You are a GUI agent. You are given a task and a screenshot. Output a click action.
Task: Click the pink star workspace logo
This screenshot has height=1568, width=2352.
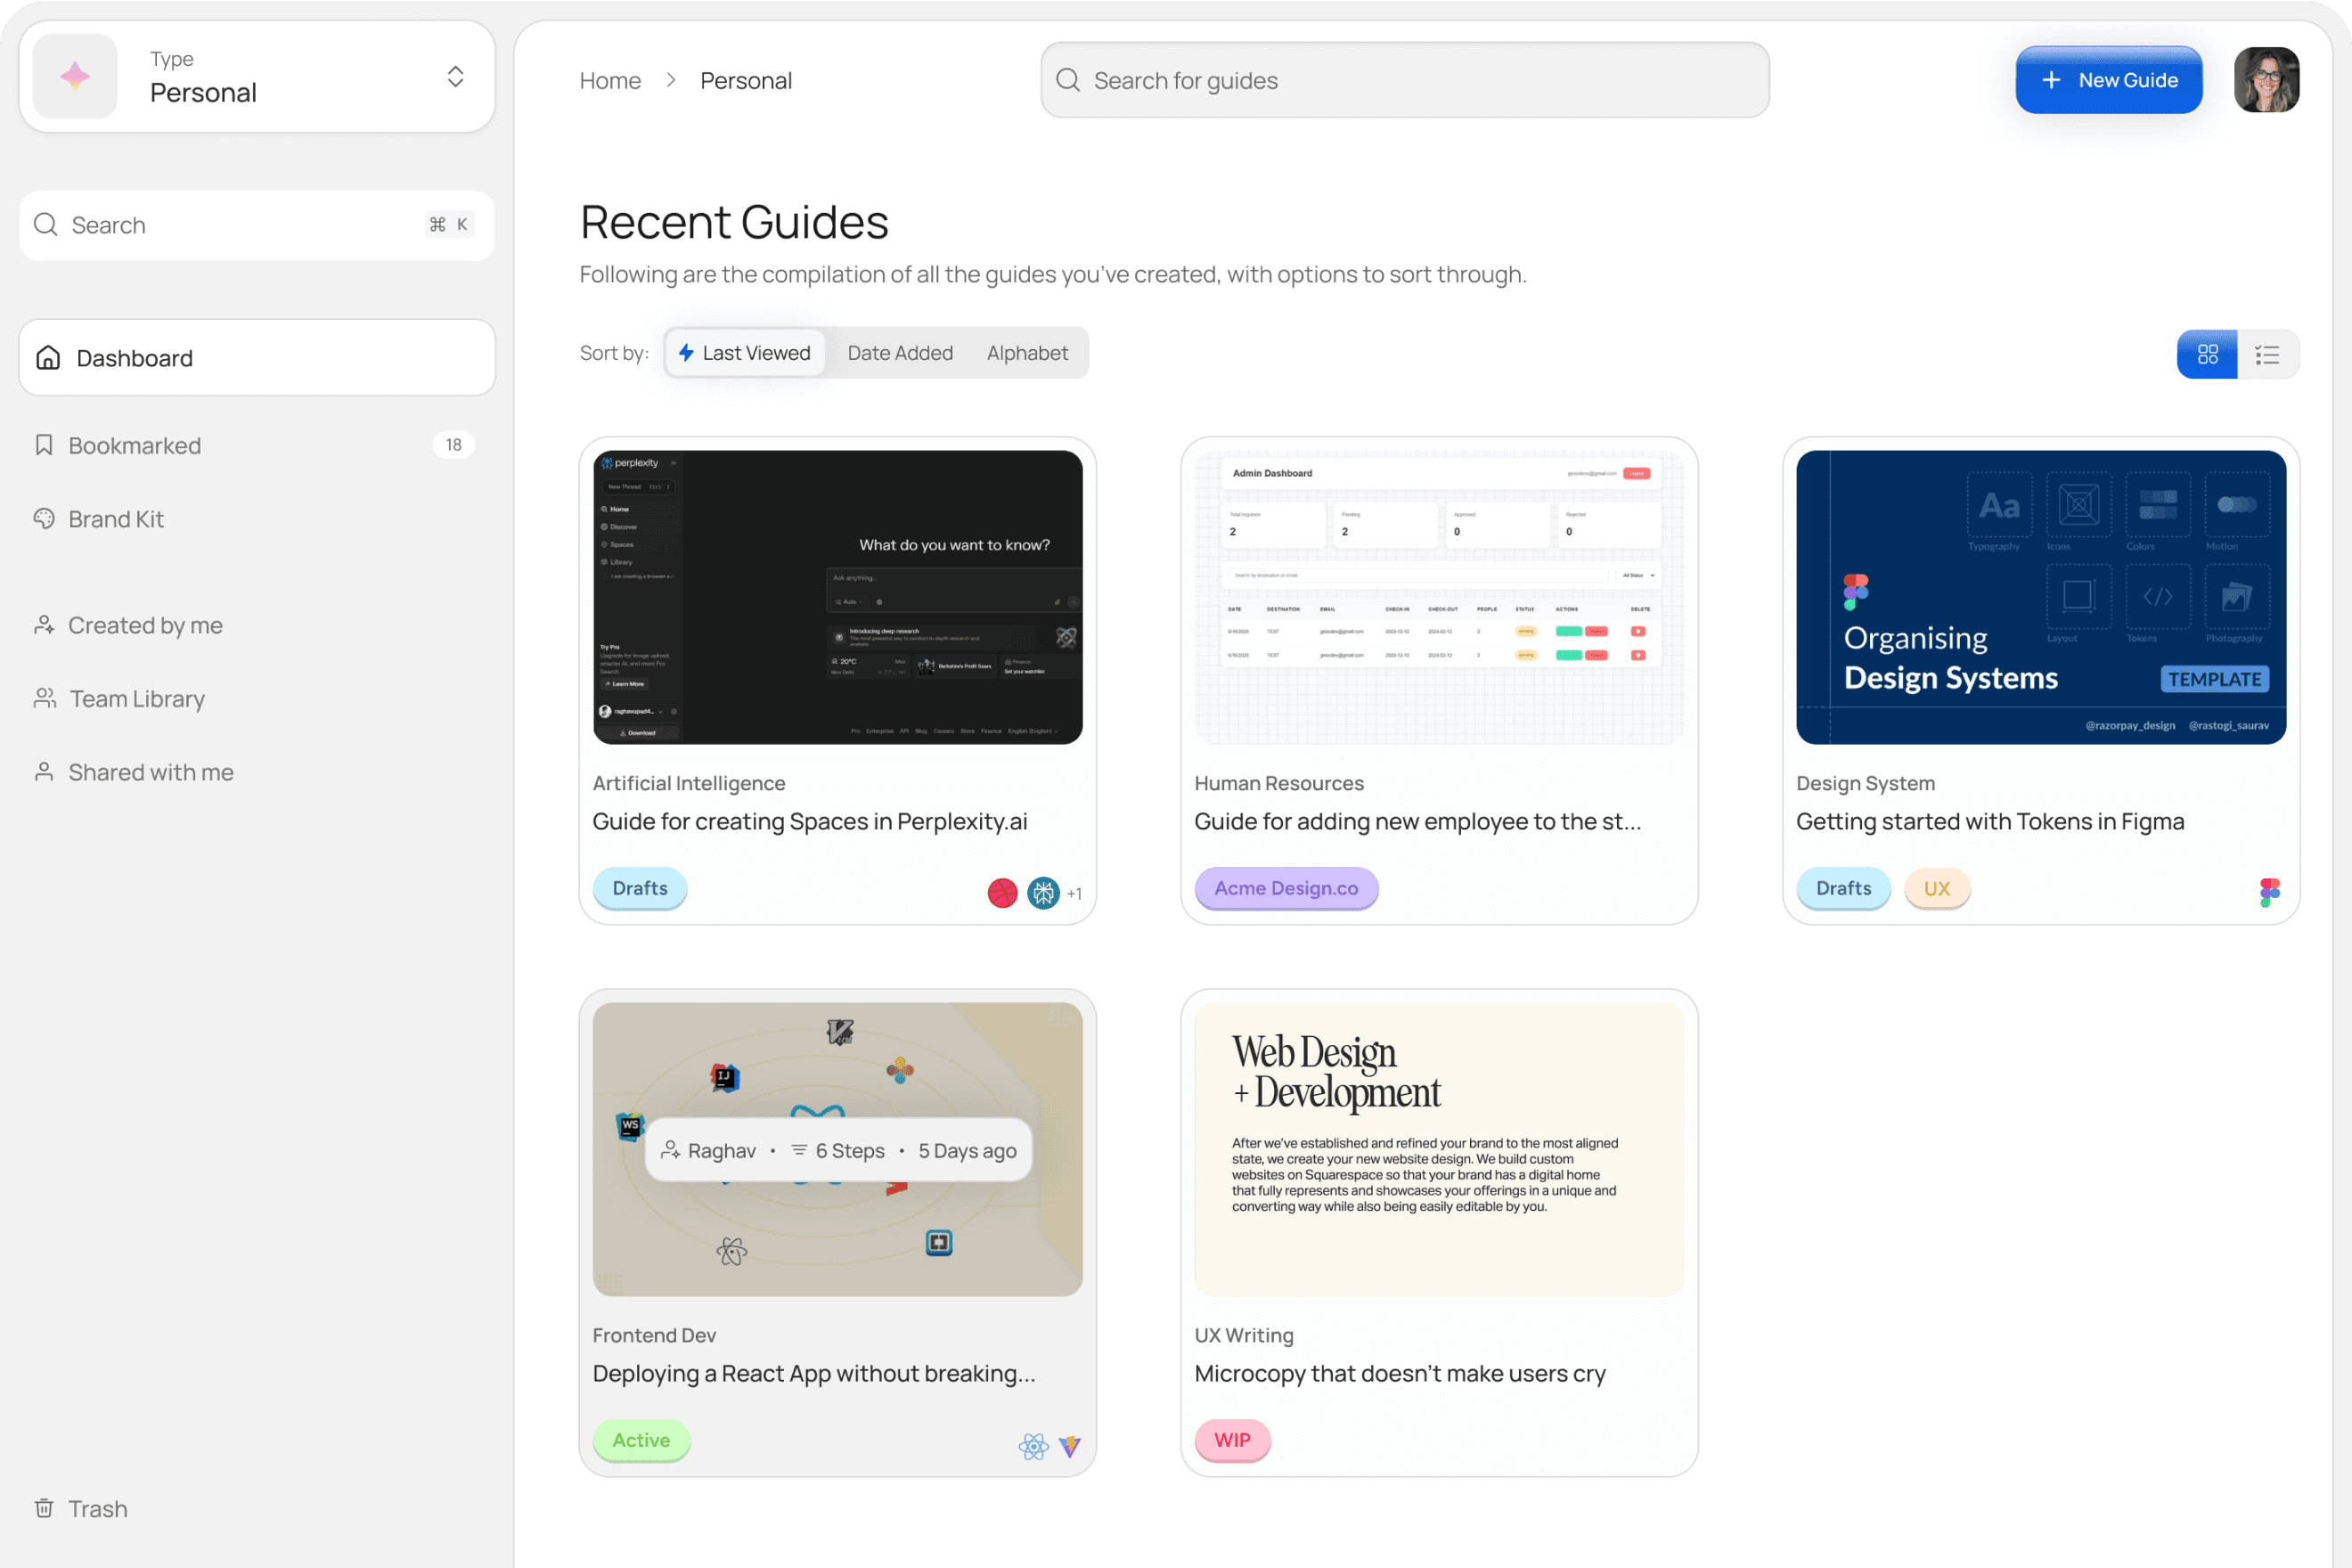point(75,77)
